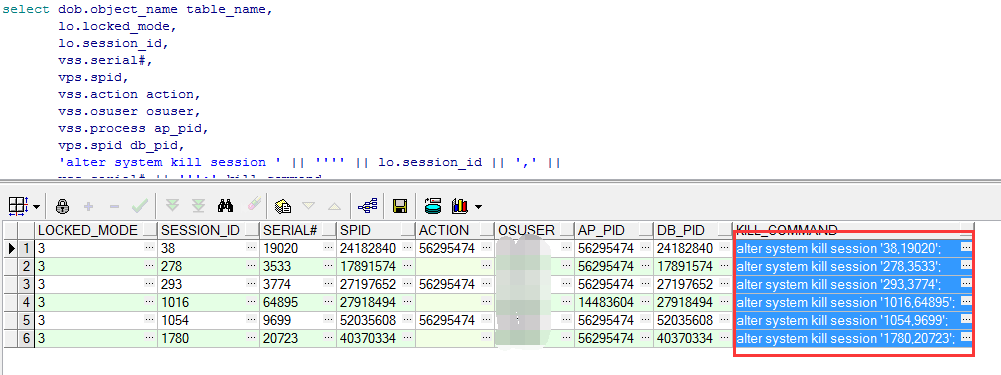Click the Insert record plus icon
Viewport: 1001px width, 375px height.
(x=89, y=206)
